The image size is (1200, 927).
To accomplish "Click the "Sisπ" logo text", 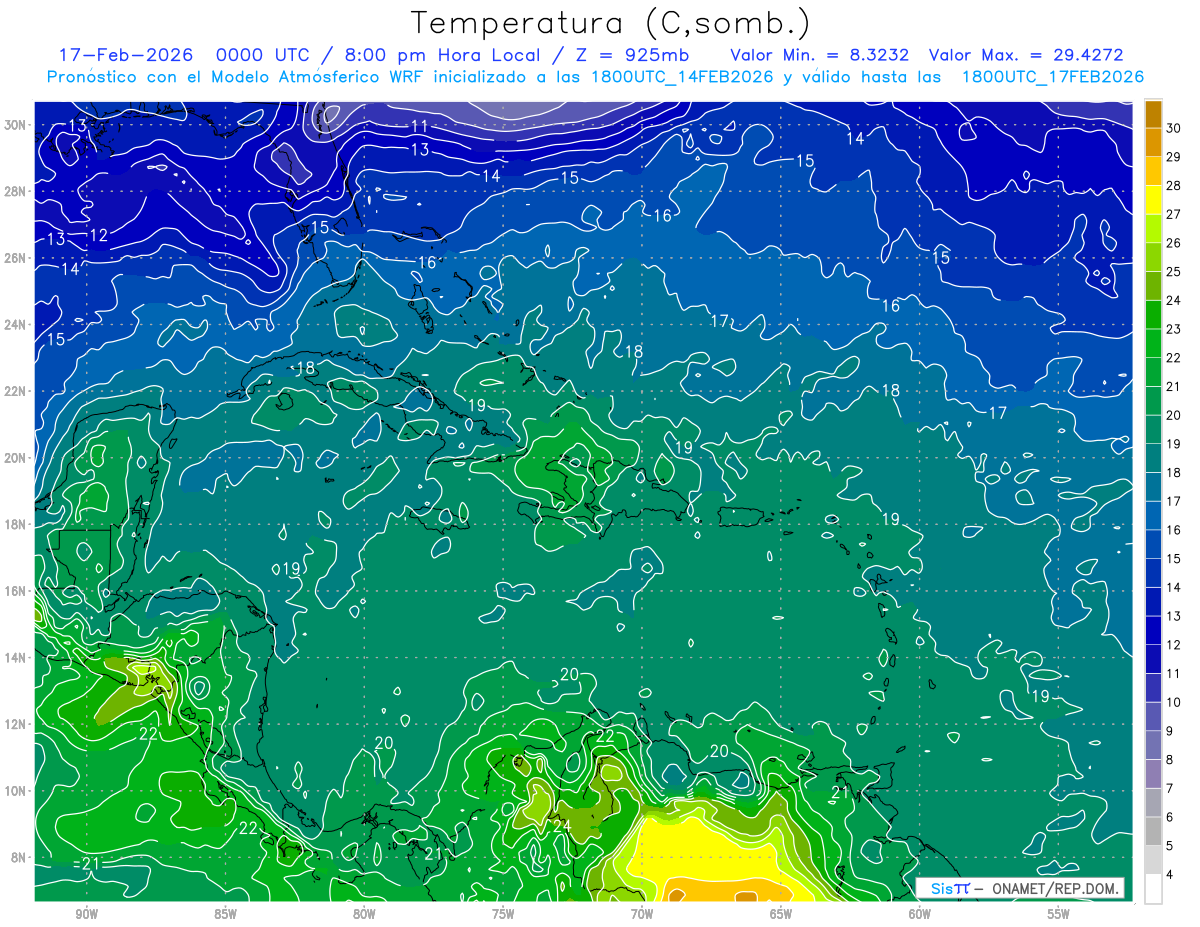I will click(950, 888).
